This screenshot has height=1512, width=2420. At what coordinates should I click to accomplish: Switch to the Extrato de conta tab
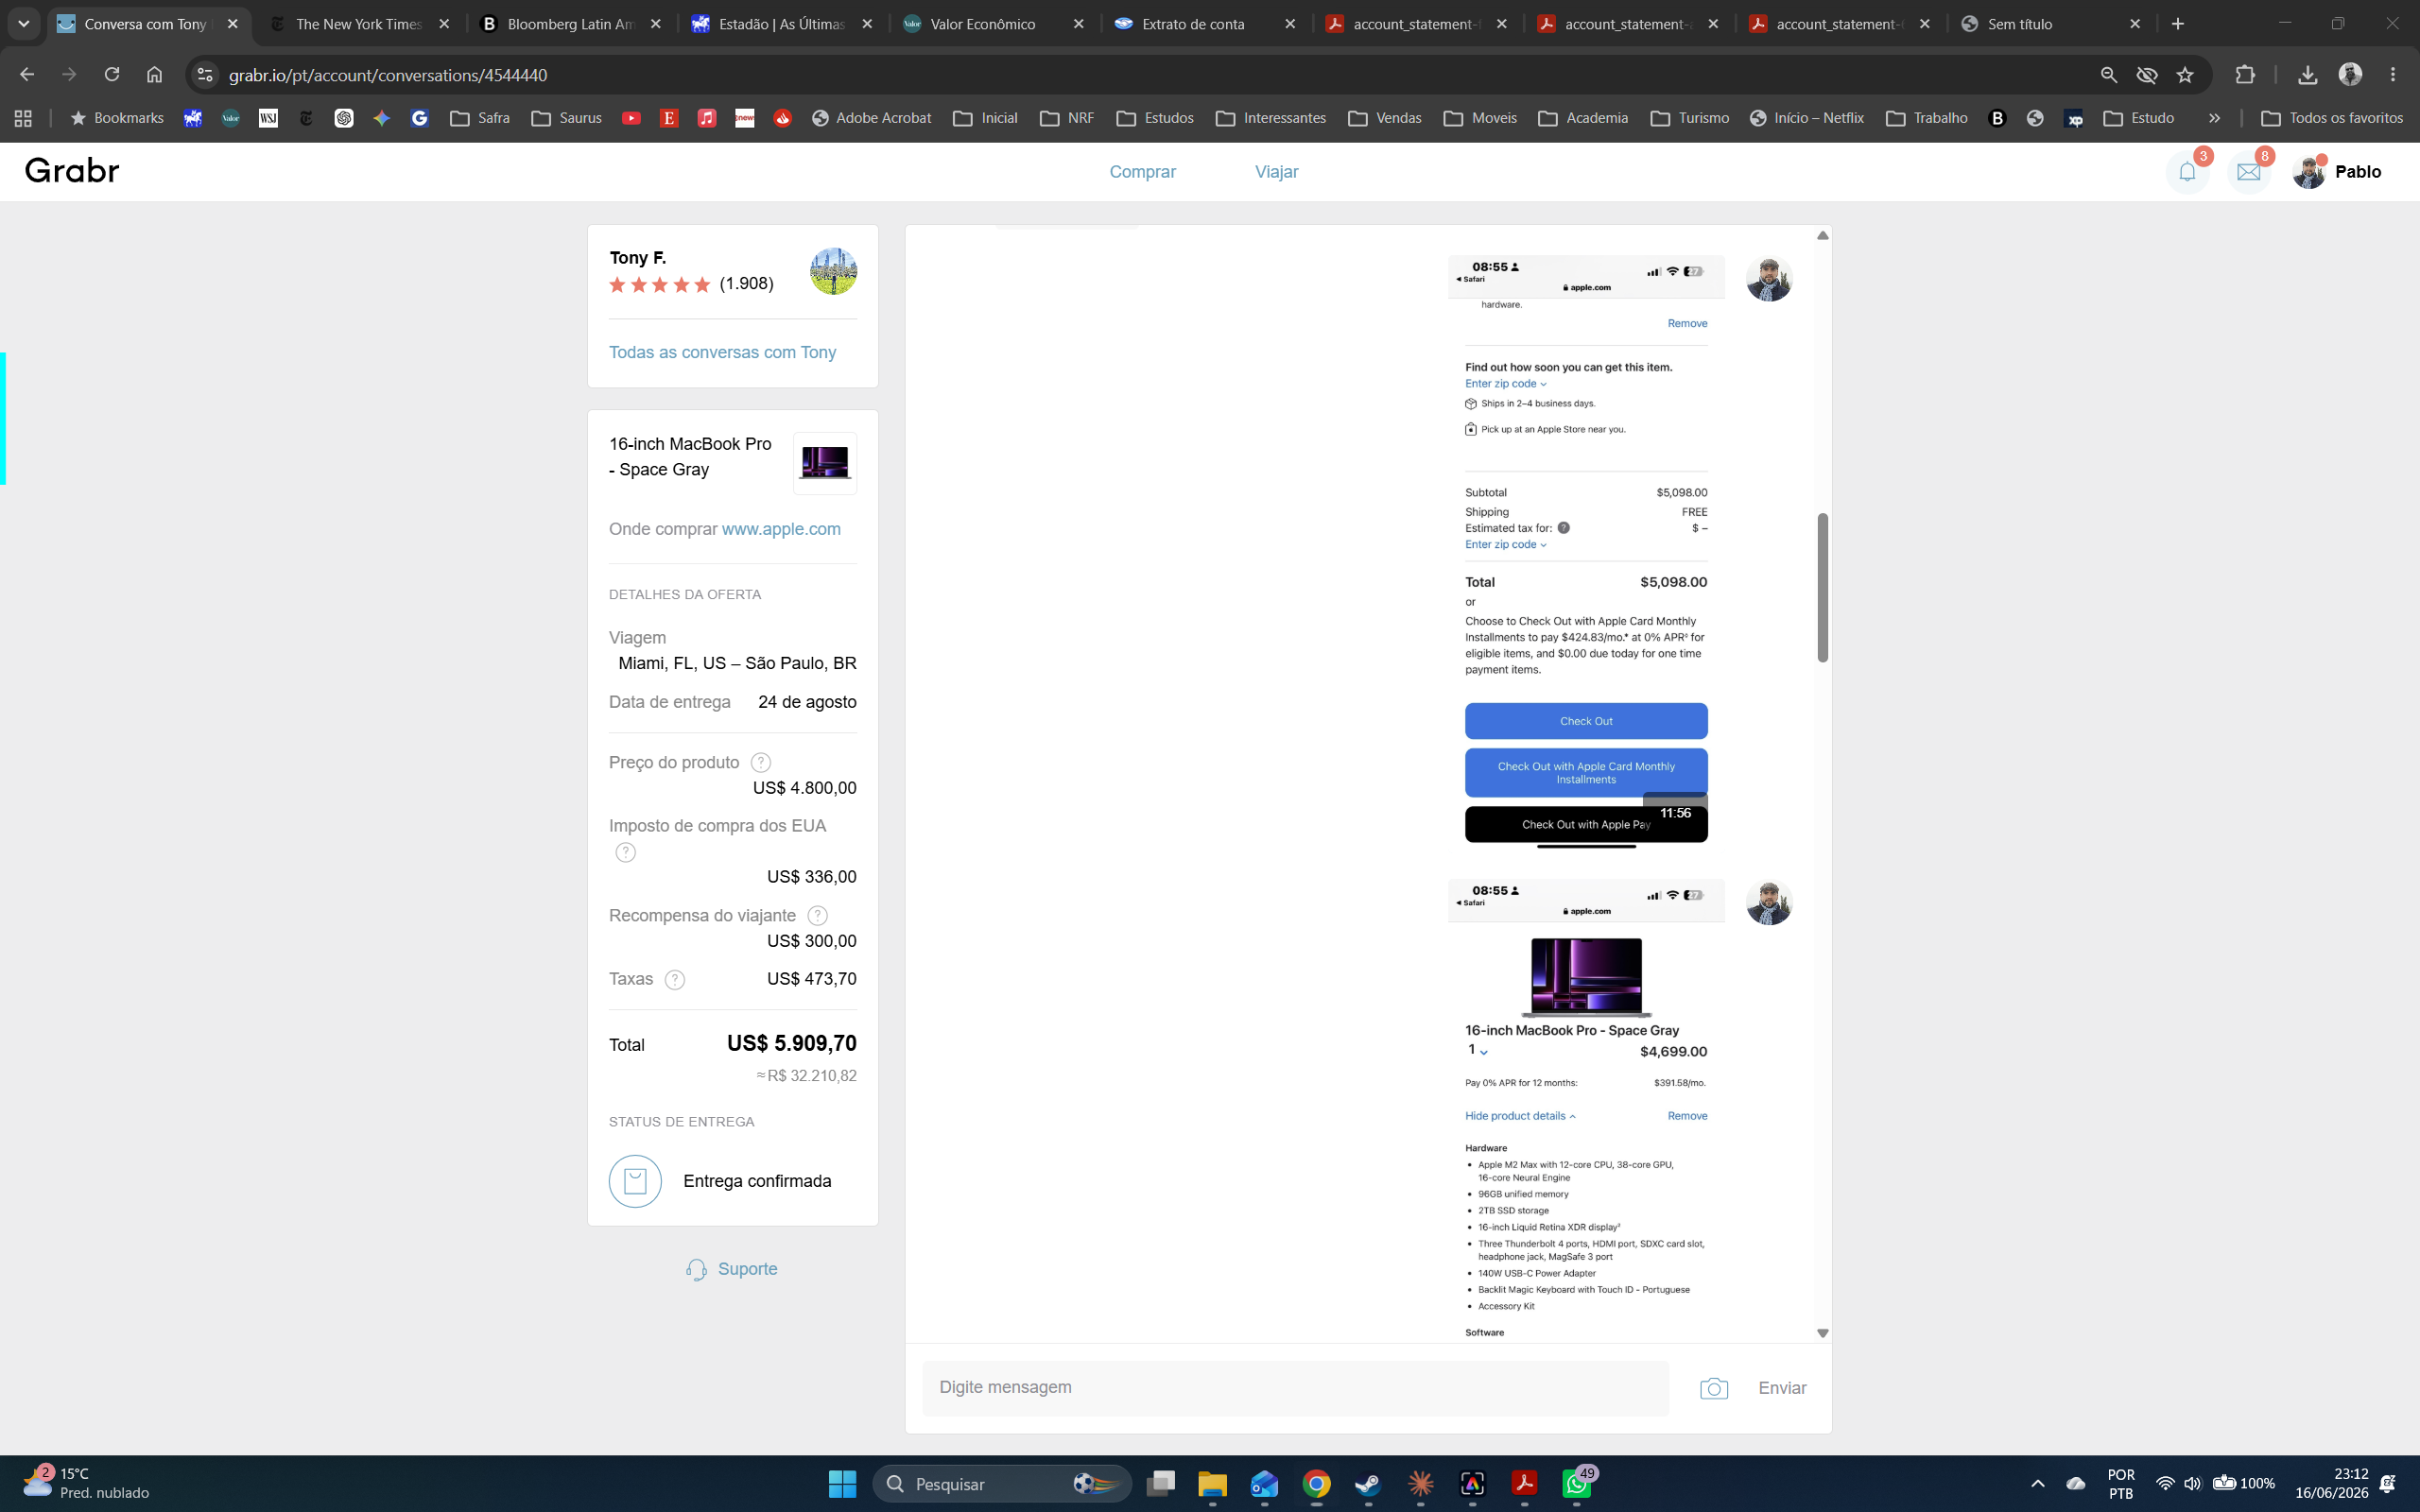(x=1193, y=24)
